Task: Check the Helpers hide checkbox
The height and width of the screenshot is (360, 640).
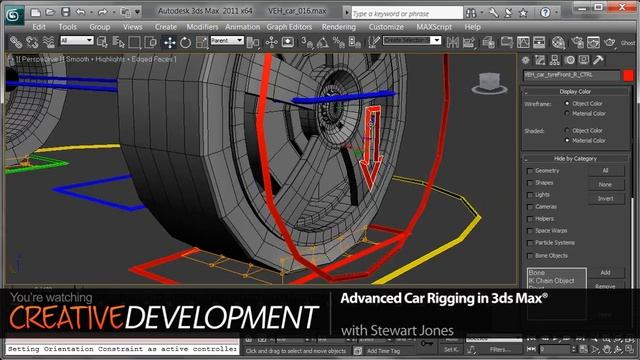Action: pyautogui.click(x=530, y=219)
